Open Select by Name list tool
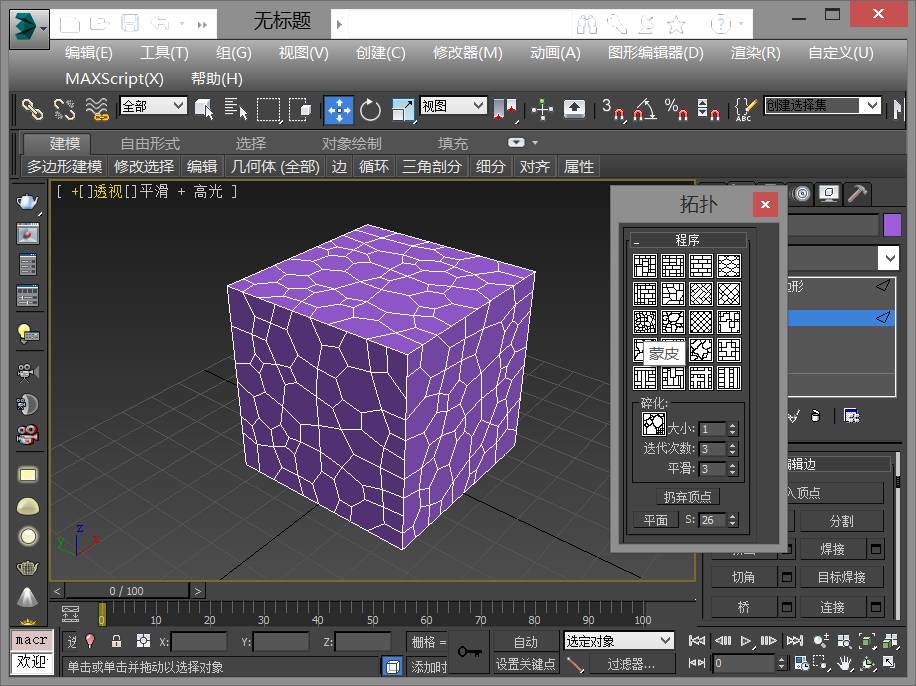 pyautogui.click(x=235, y=109)
